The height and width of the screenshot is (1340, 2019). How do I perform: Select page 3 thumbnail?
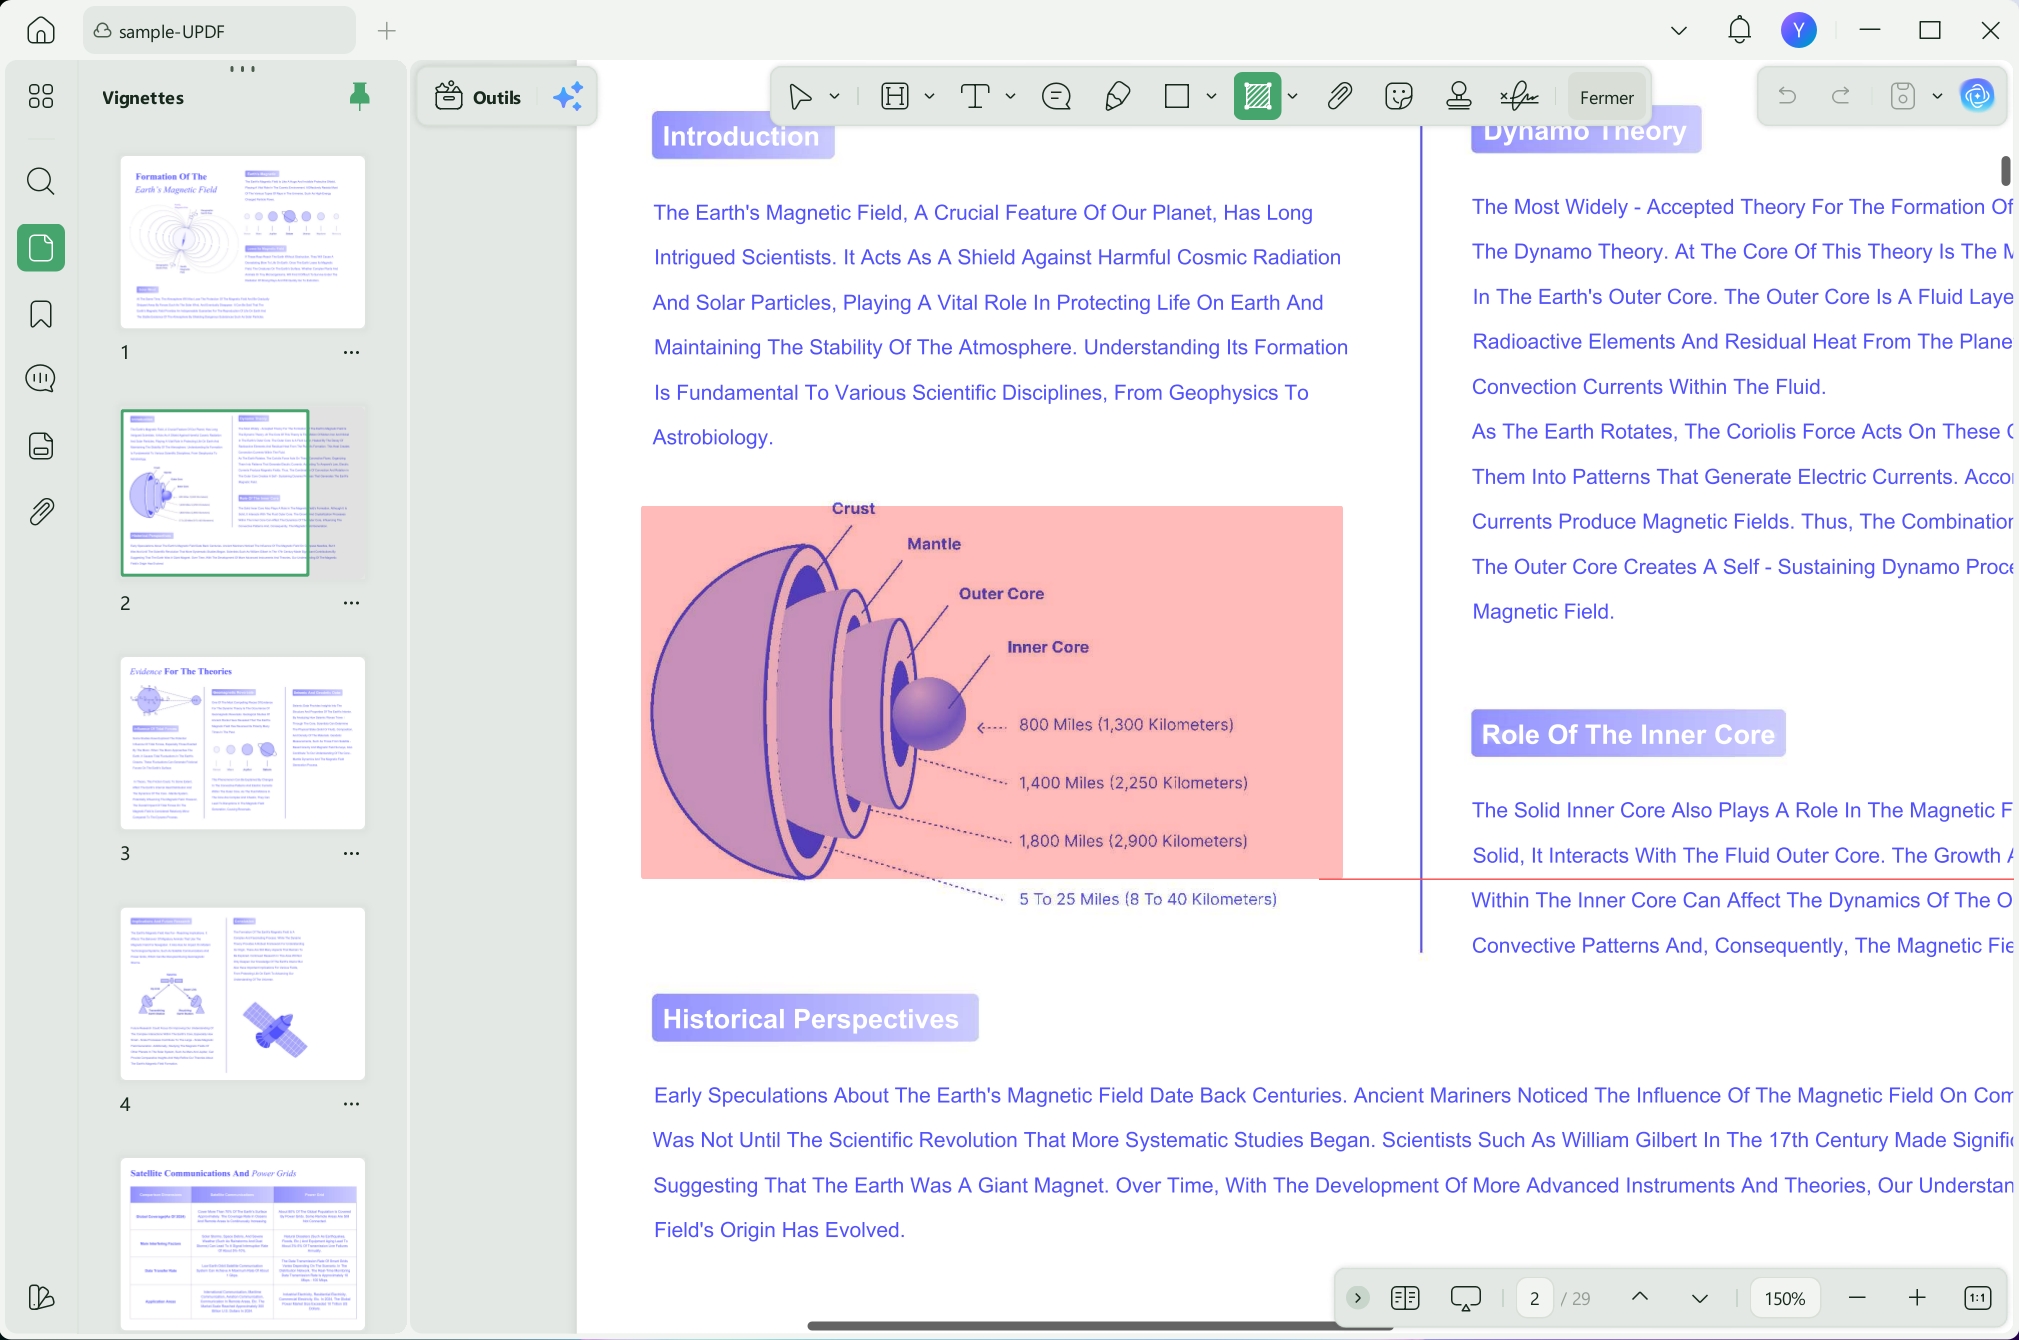243,743
